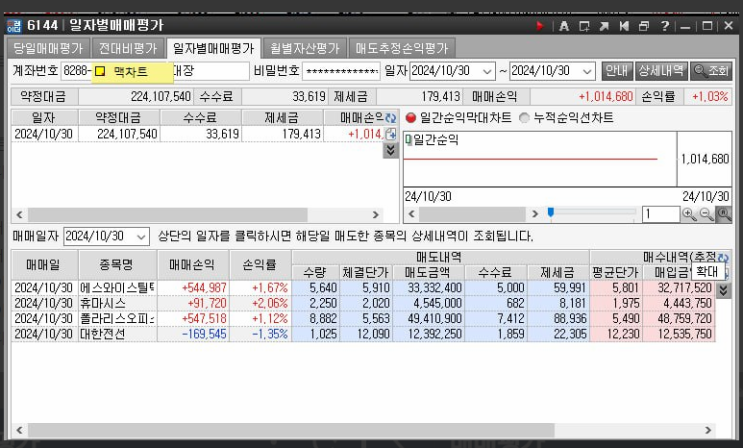This screenshot has height=448, width=743.
Task: Click left arrow of chart scrollbar
Action: tap(411, 214)
